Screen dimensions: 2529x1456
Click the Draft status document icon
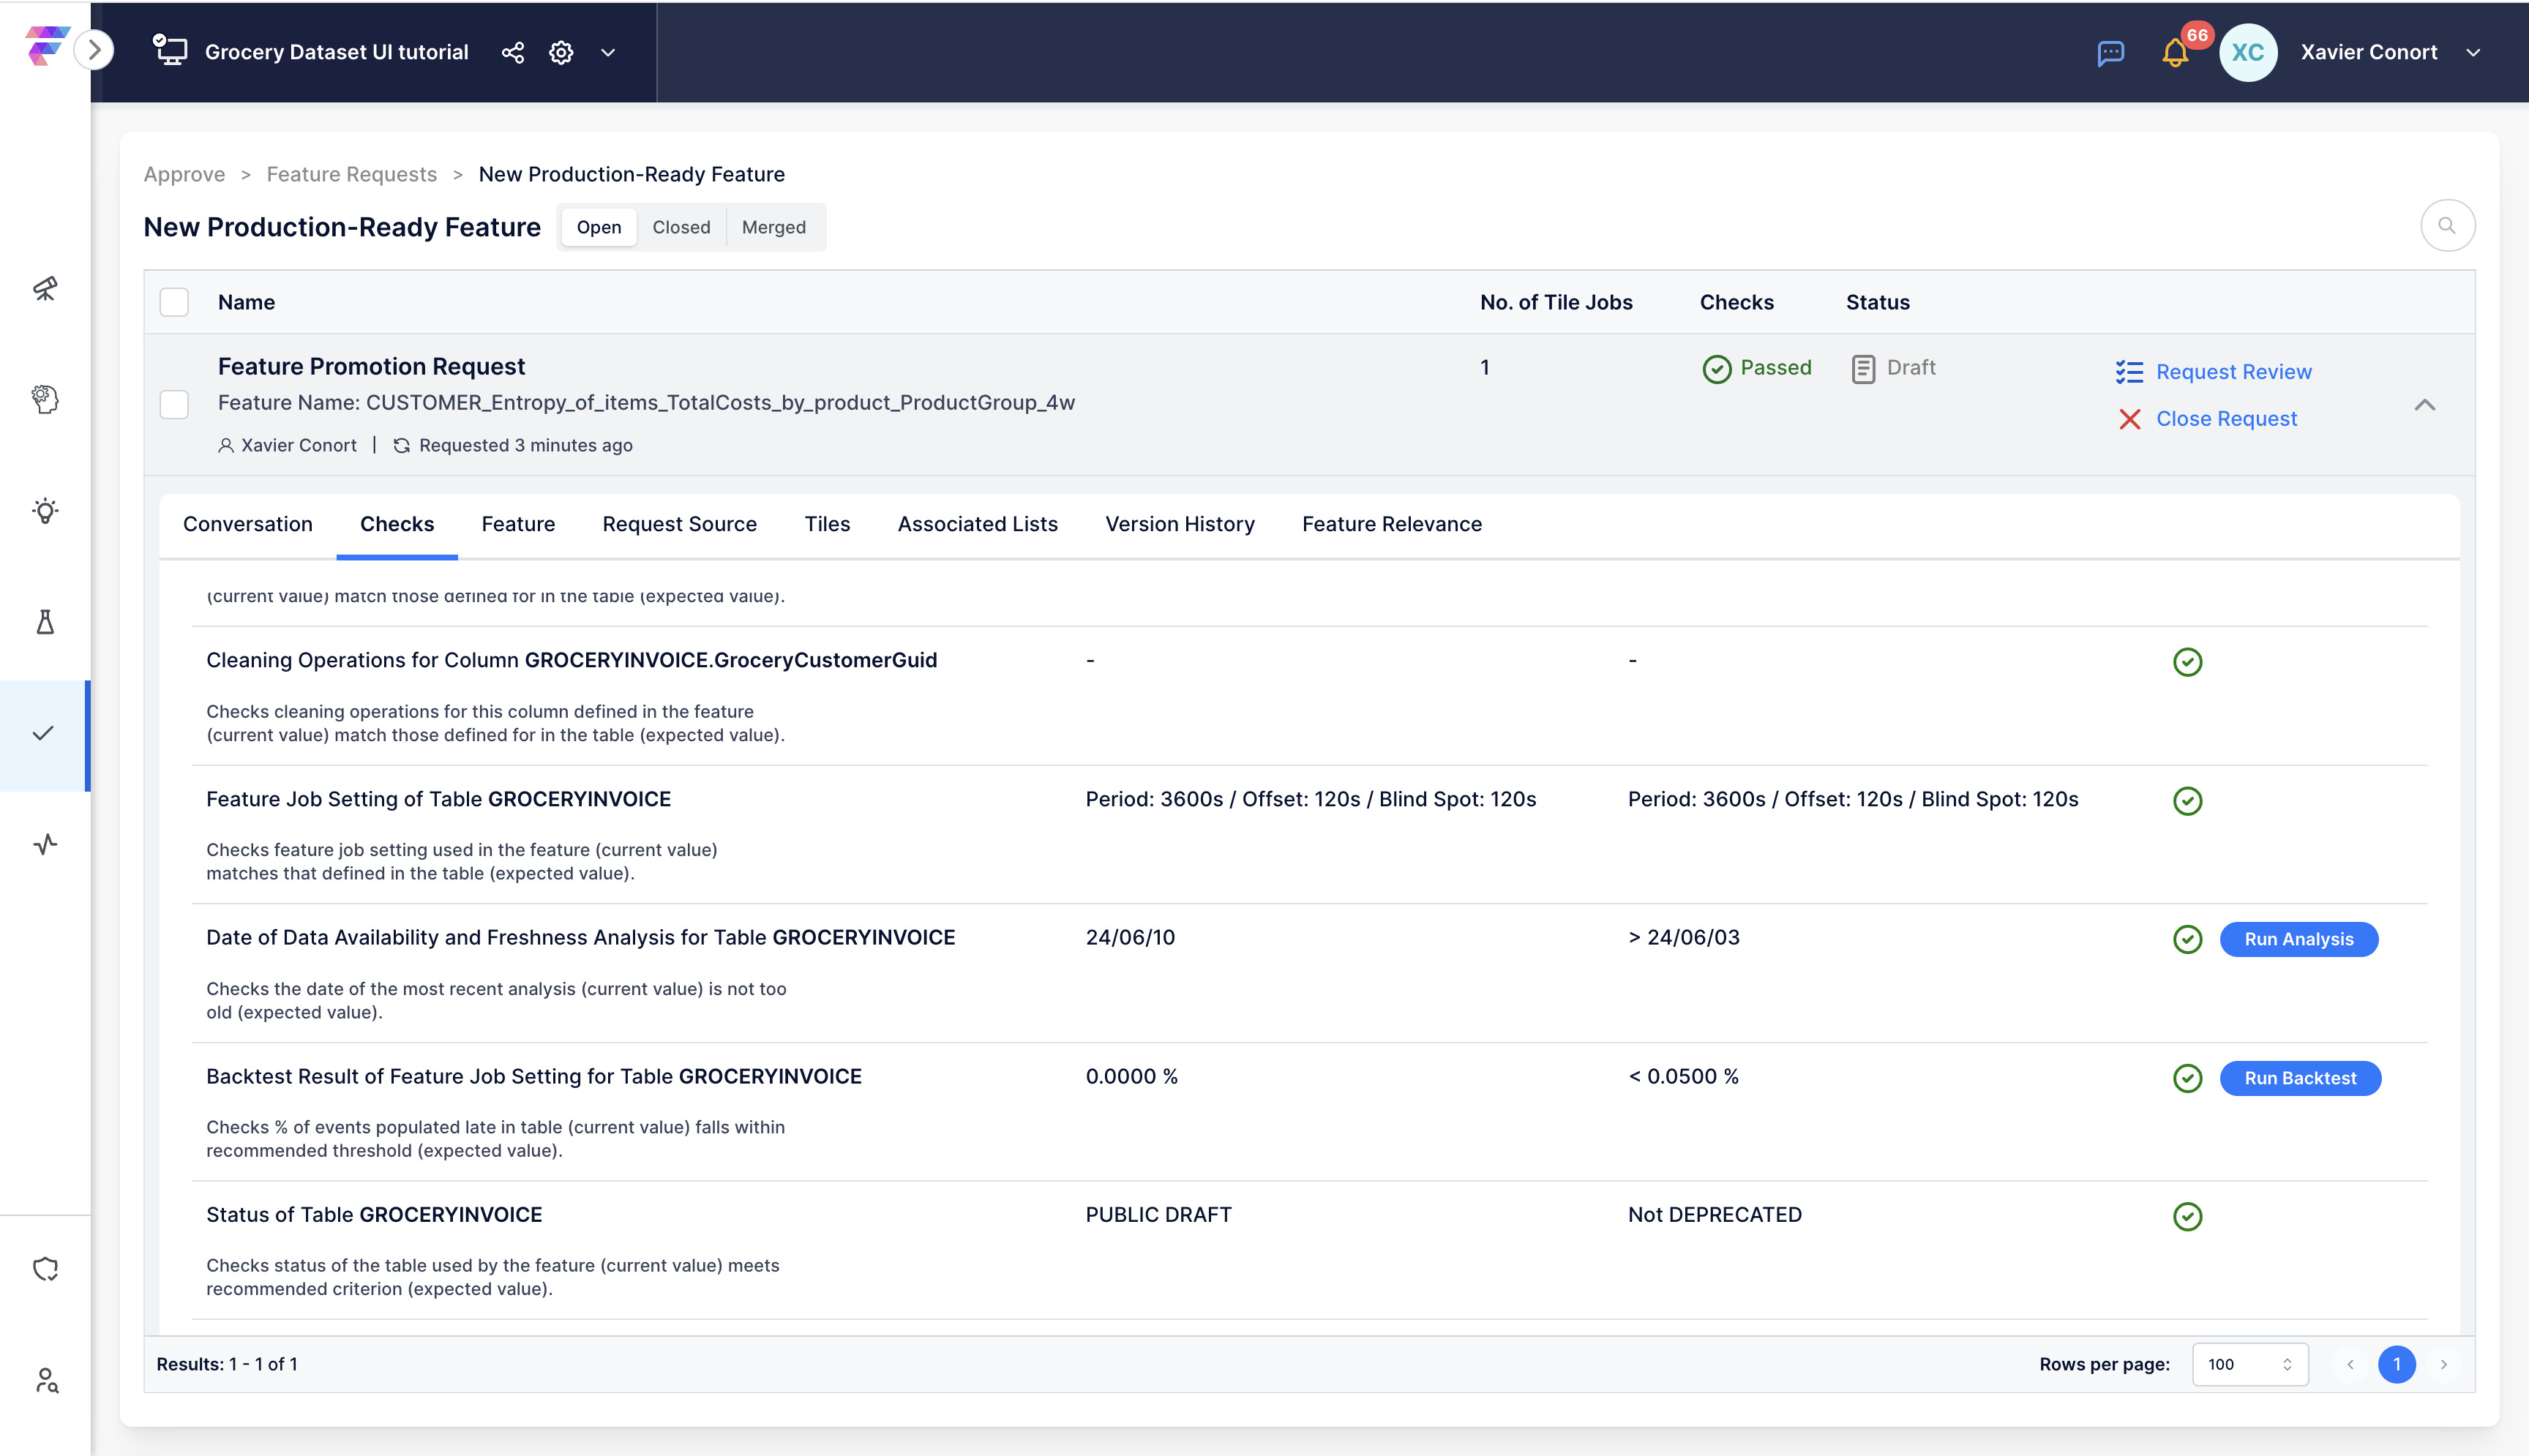1862,369
